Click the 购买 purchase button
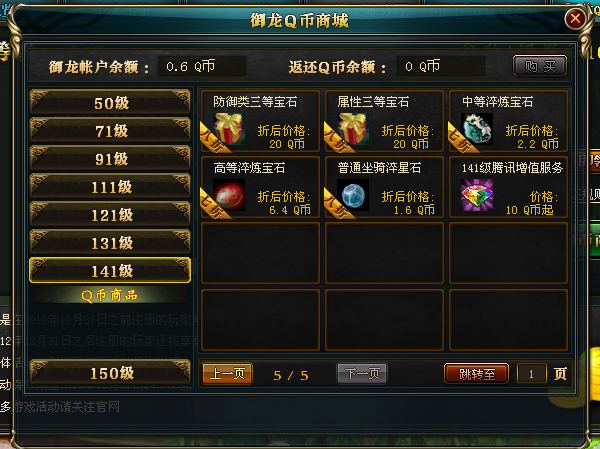The width and height of the screenshot is (600, 449). pos(540,66)
